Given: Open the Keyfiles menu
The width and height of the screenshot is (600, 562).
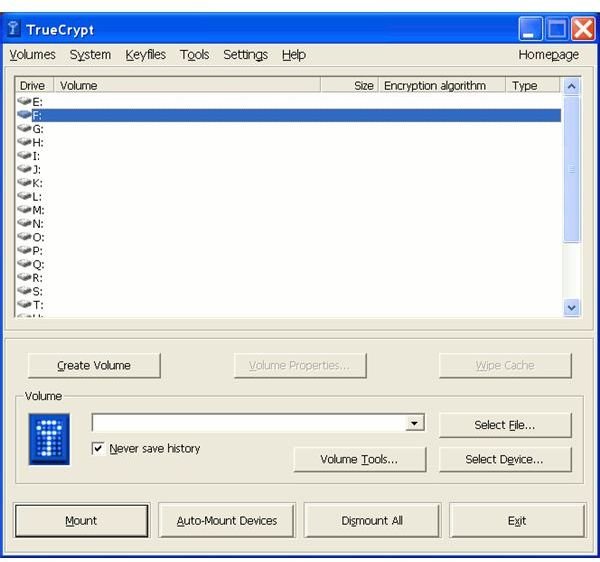Looking at the screenshot, I should [x=146, y=55].
